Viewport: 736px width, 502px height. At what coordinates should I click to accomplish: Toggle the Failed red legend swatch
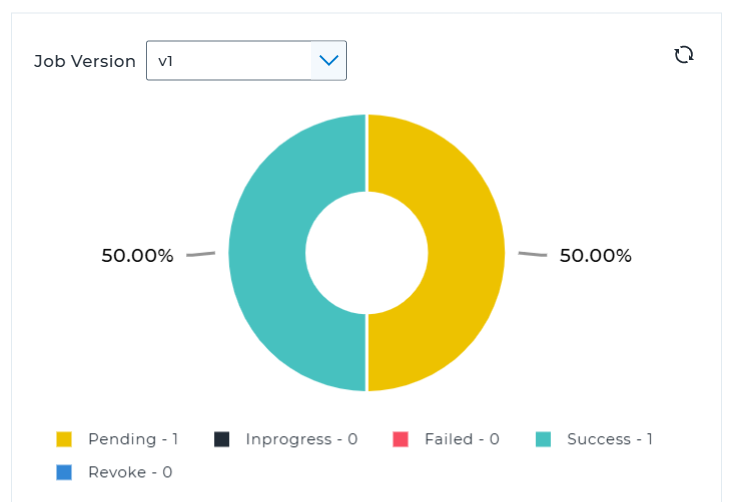click(x=401, y=439)
